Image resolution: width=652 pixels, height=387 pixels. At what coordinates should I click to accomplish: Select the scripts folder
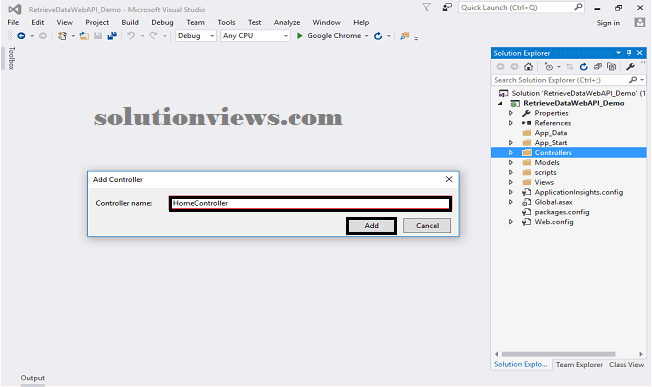click(x=545, y=173)
